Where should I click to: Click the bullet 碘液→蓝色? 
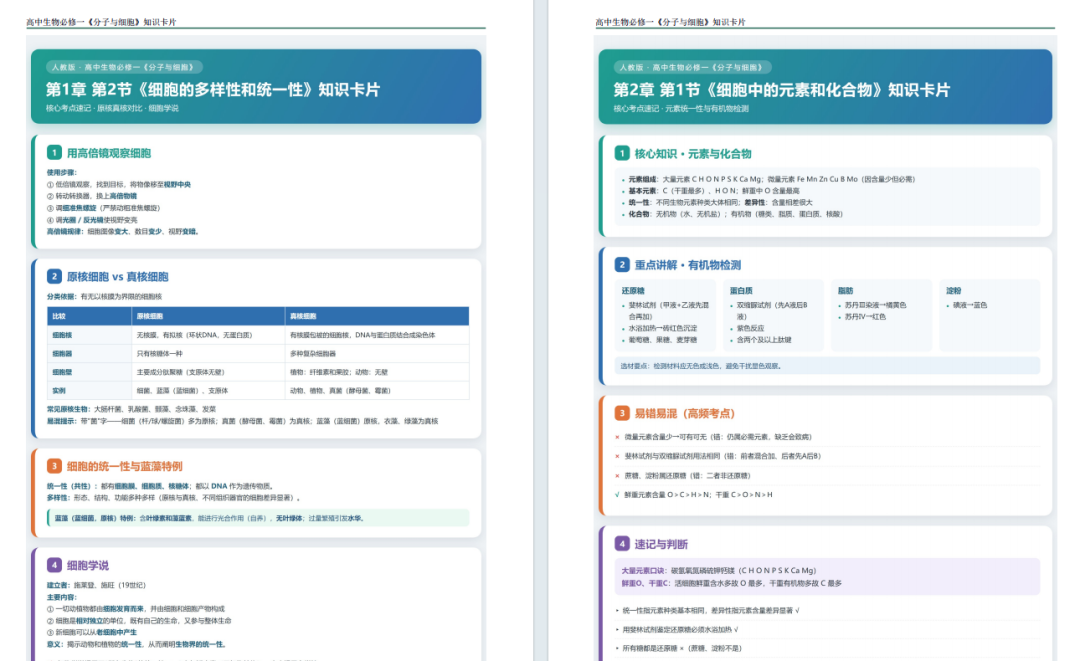pyautogui.click(x=970, y=305)
